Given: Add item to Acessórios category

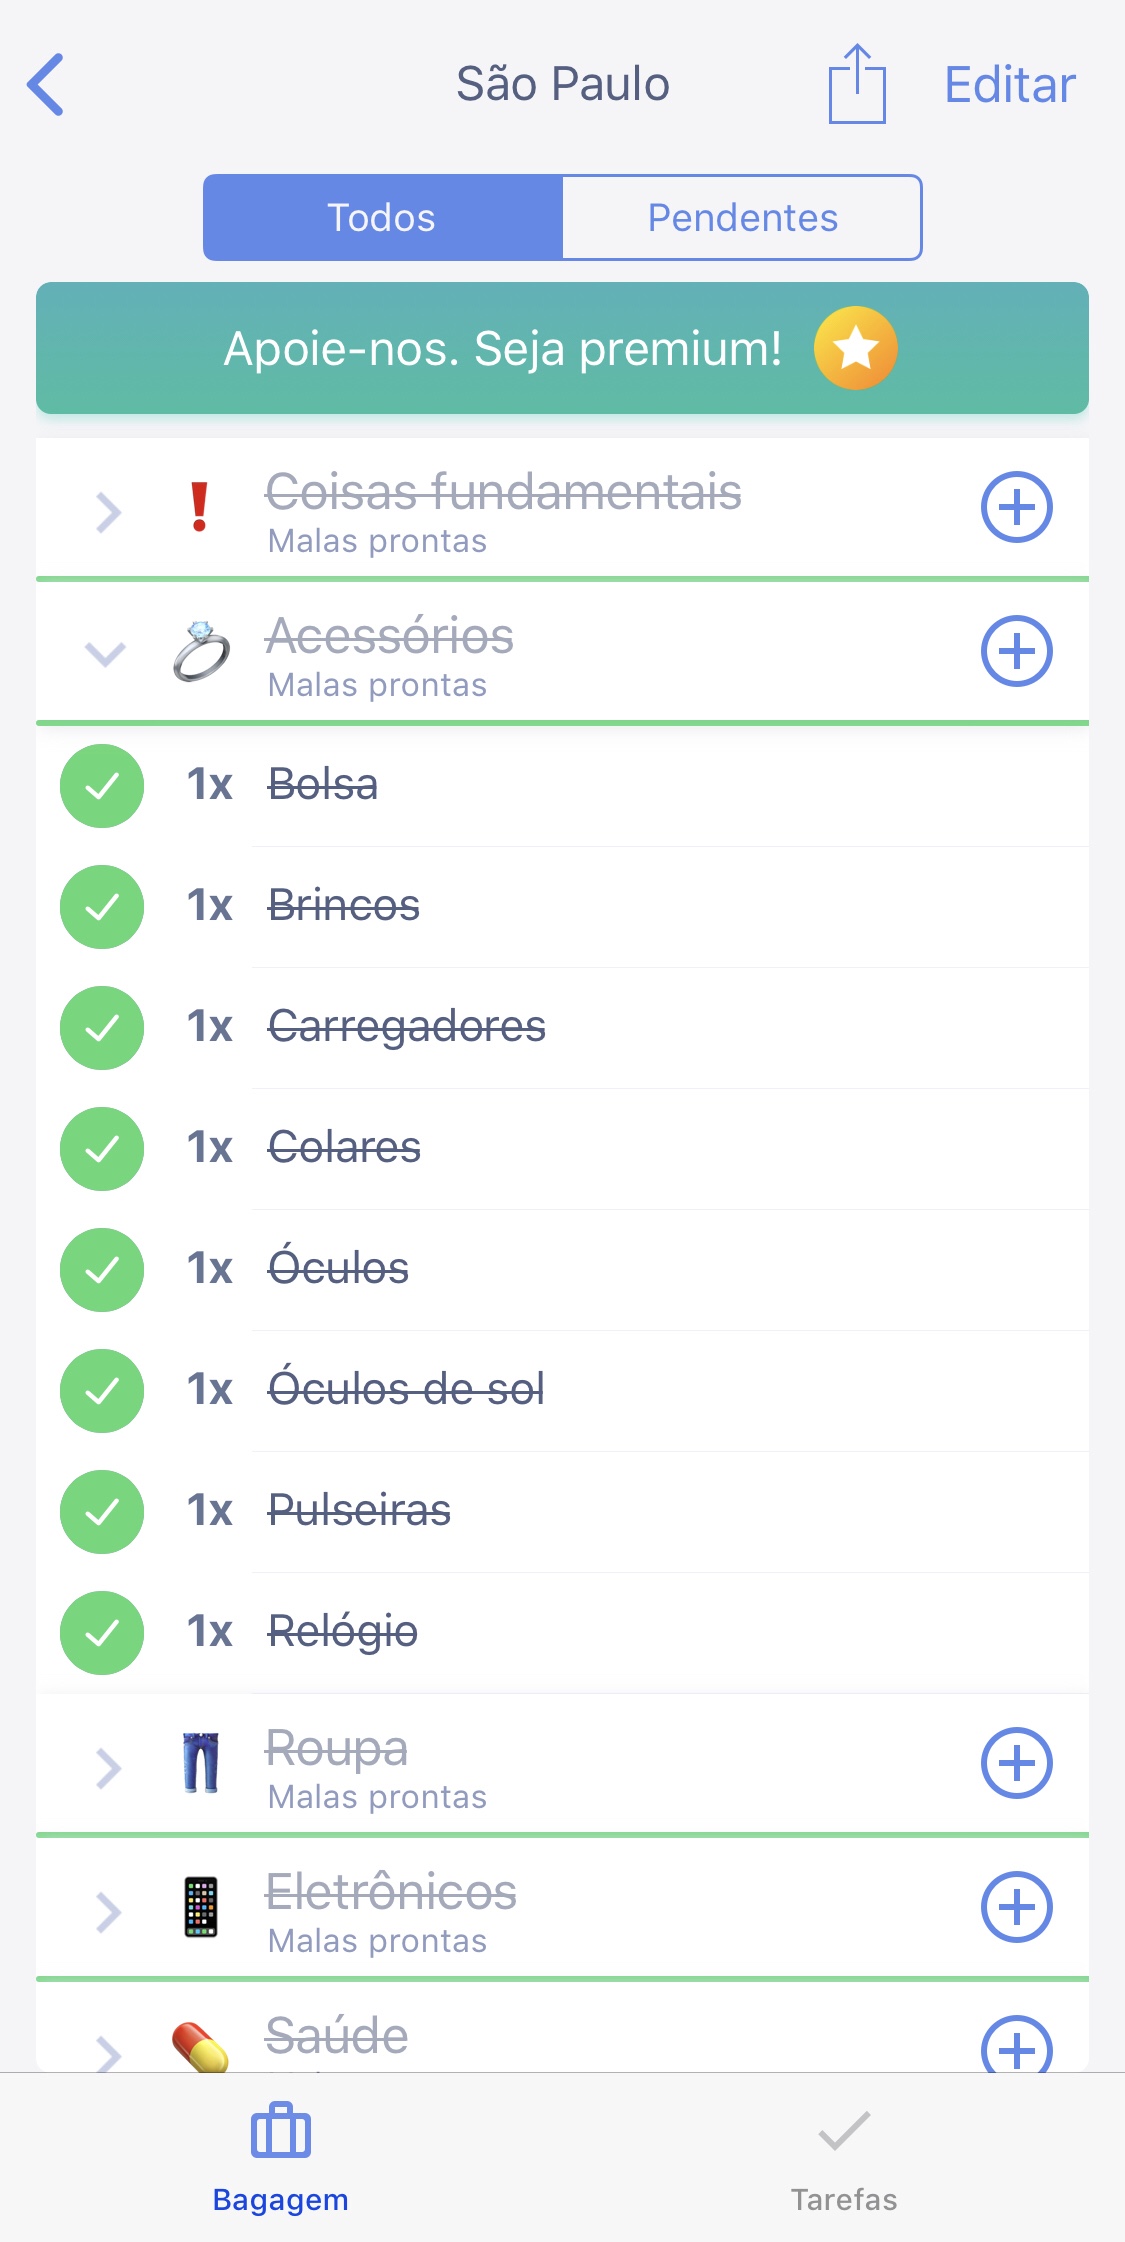Looking at the screenshot, I should pyautogui.click(x=1016, y=651).
